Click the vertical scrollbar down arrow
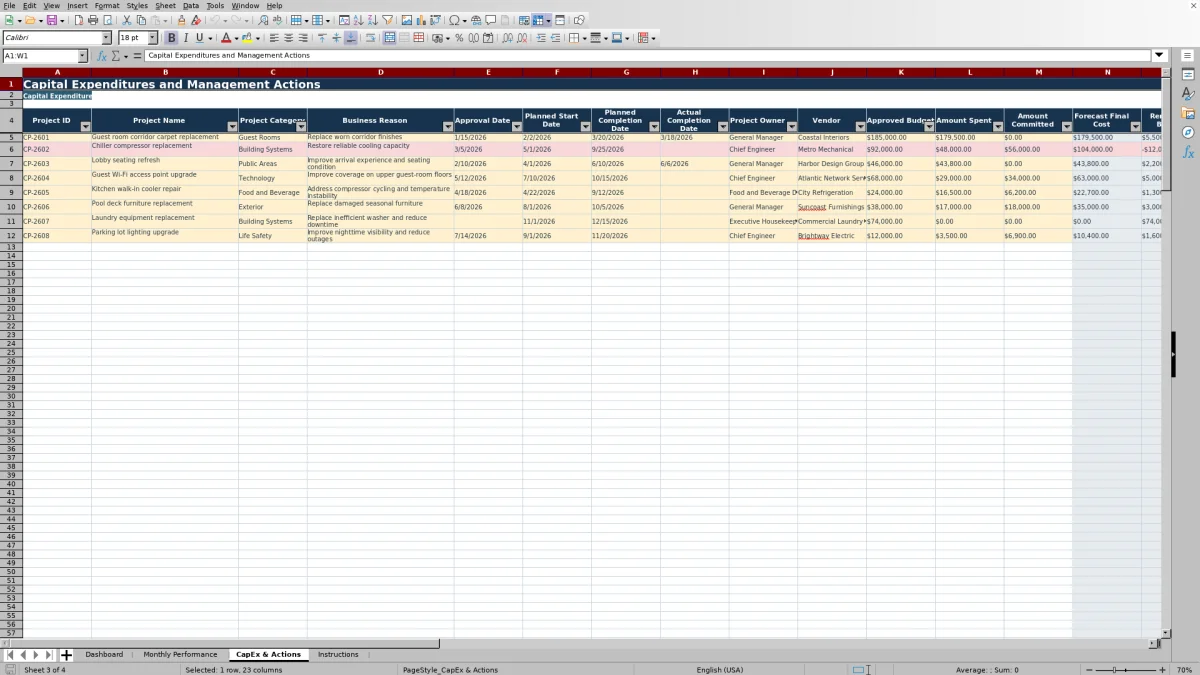 coord(1165,633)
